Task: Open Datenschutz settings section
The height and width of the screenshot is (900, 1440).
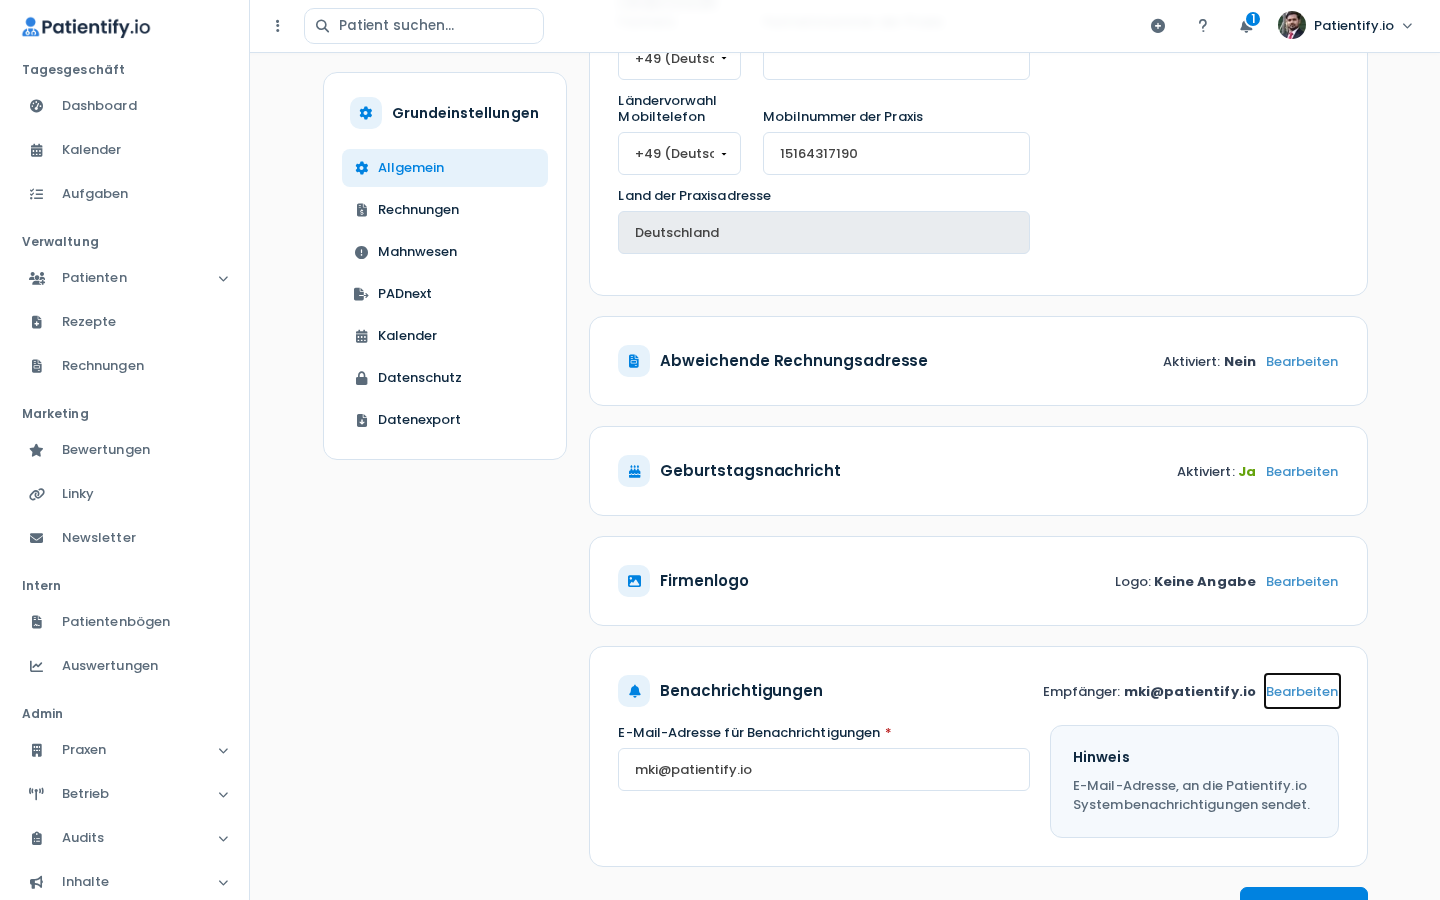Action: pos(445,378)
